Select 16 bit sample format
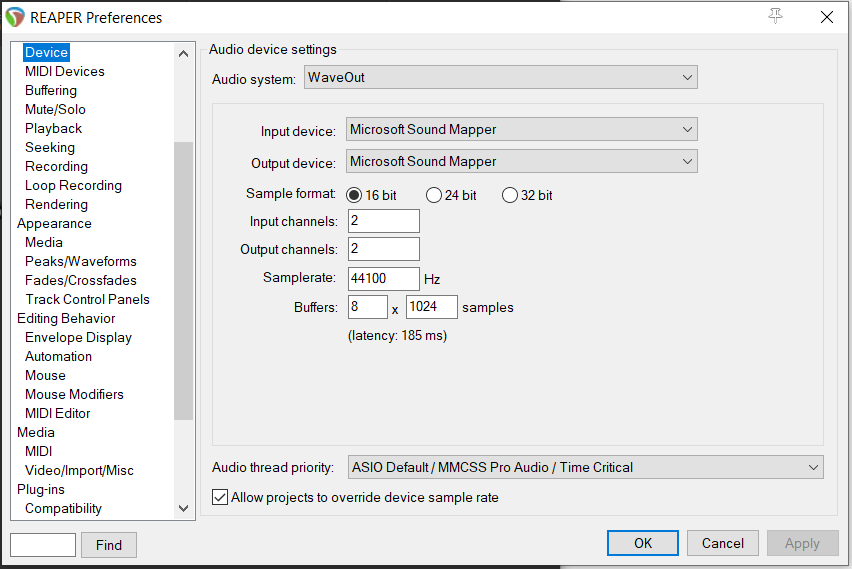Image resolution: width=852 pixels, height=569 pixels. (x=372, y=195)
